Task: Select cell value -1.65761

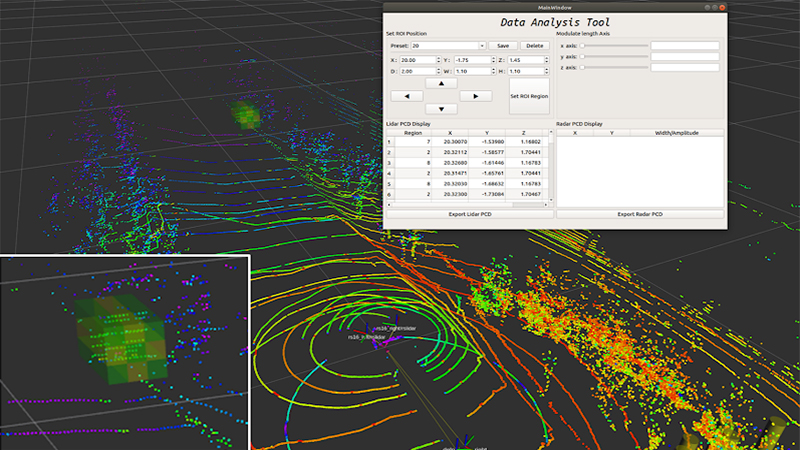Action: [x=487, y=173]
